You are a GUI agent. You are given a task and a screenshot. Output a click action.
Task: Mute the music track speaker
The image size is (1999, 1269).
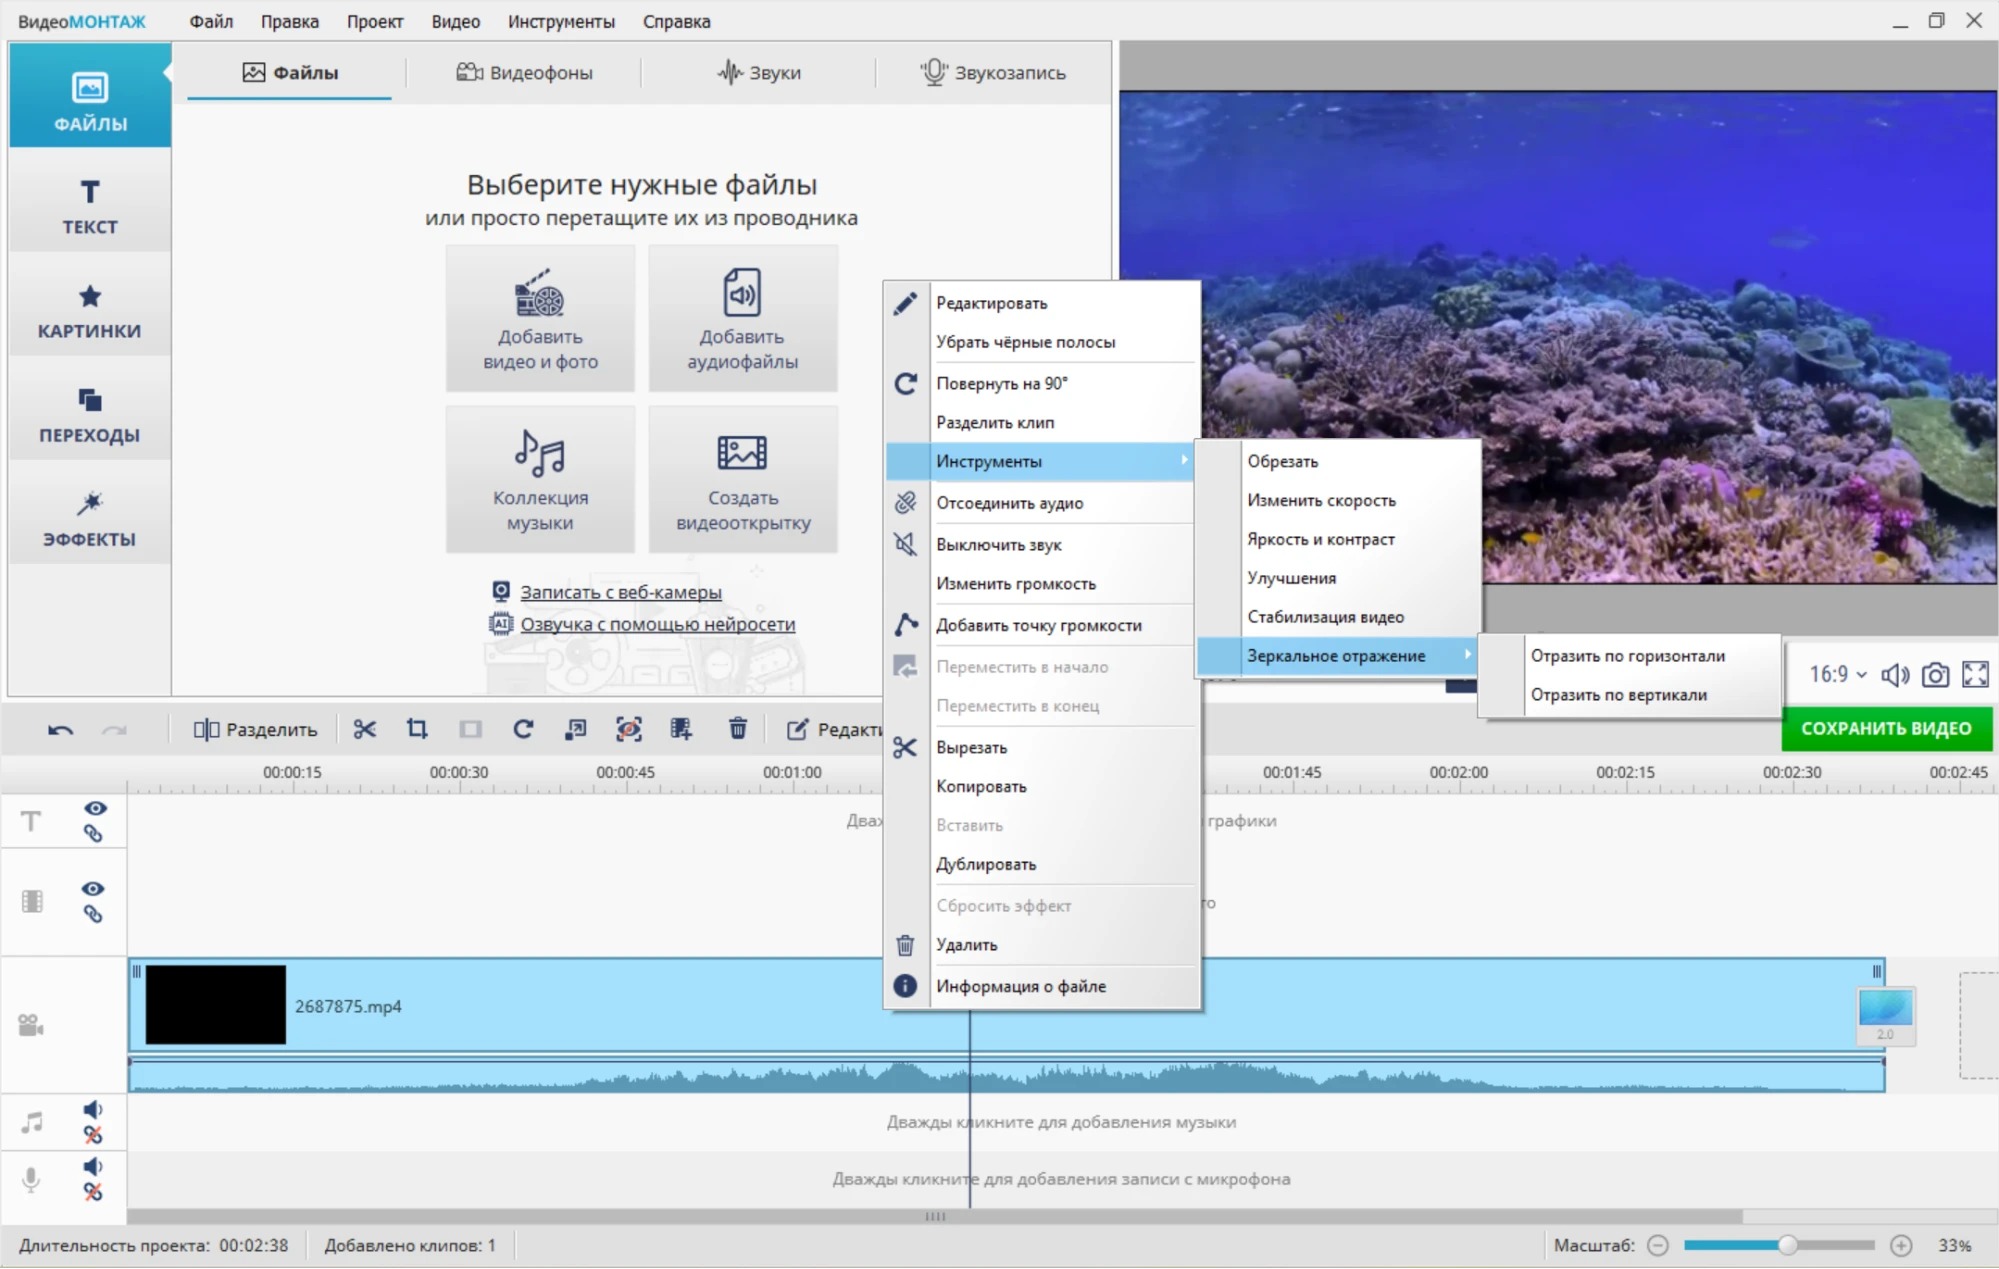point(93,1109)
